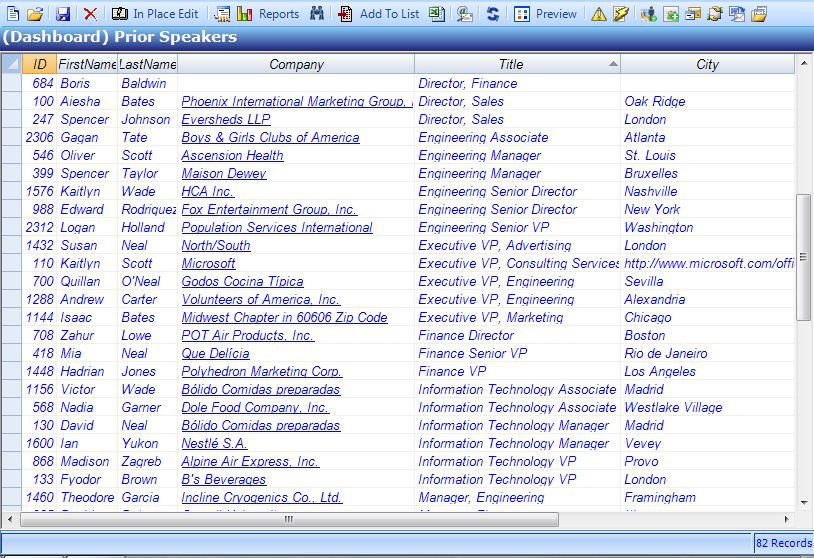Click the select-all corner cell of grid
Viewport: 814px width, 558px height.
click(x=11, y=64)
